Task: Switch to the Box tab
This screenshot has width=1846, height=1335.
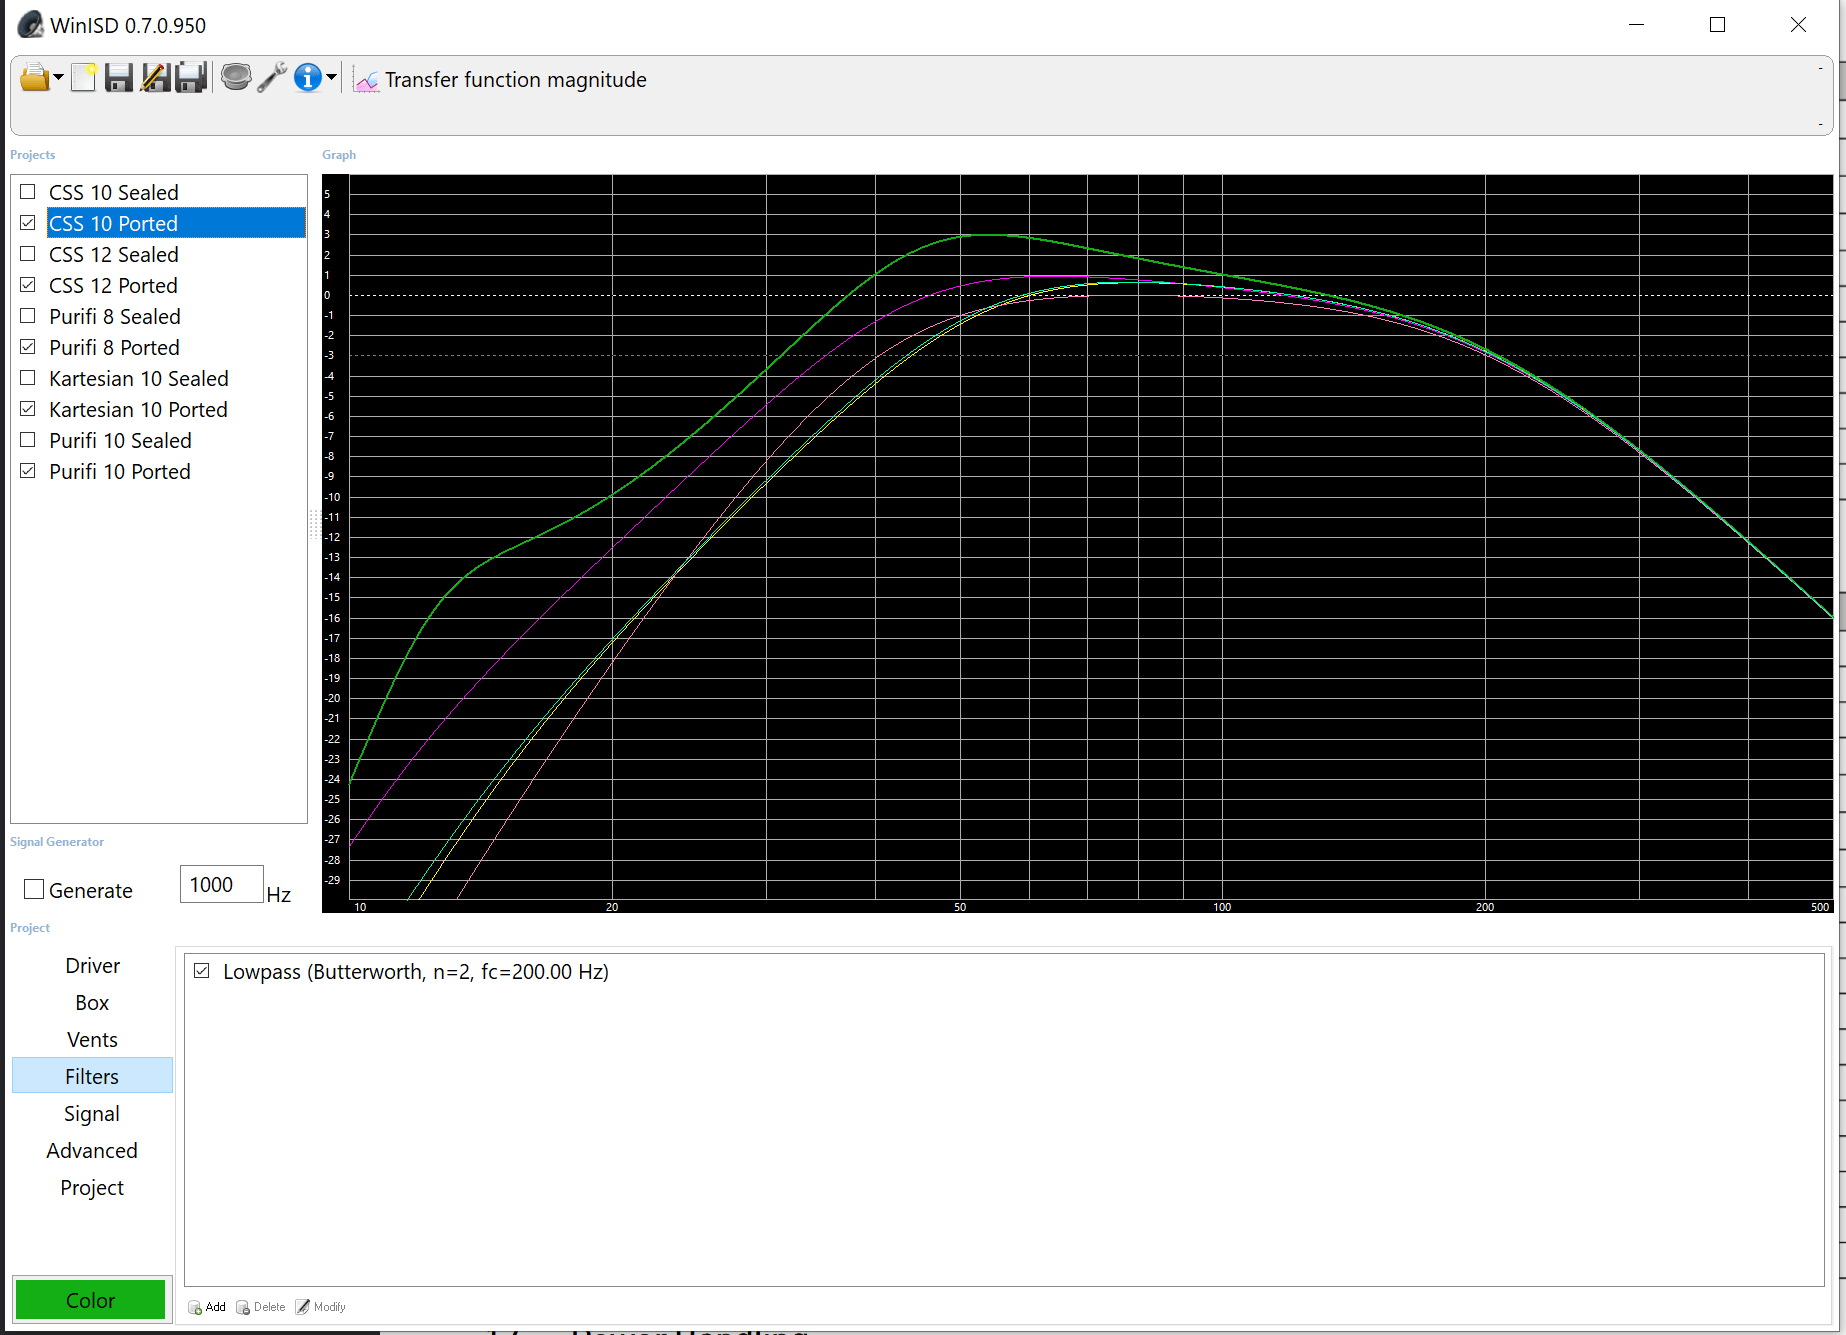Action: [92, 1002]
